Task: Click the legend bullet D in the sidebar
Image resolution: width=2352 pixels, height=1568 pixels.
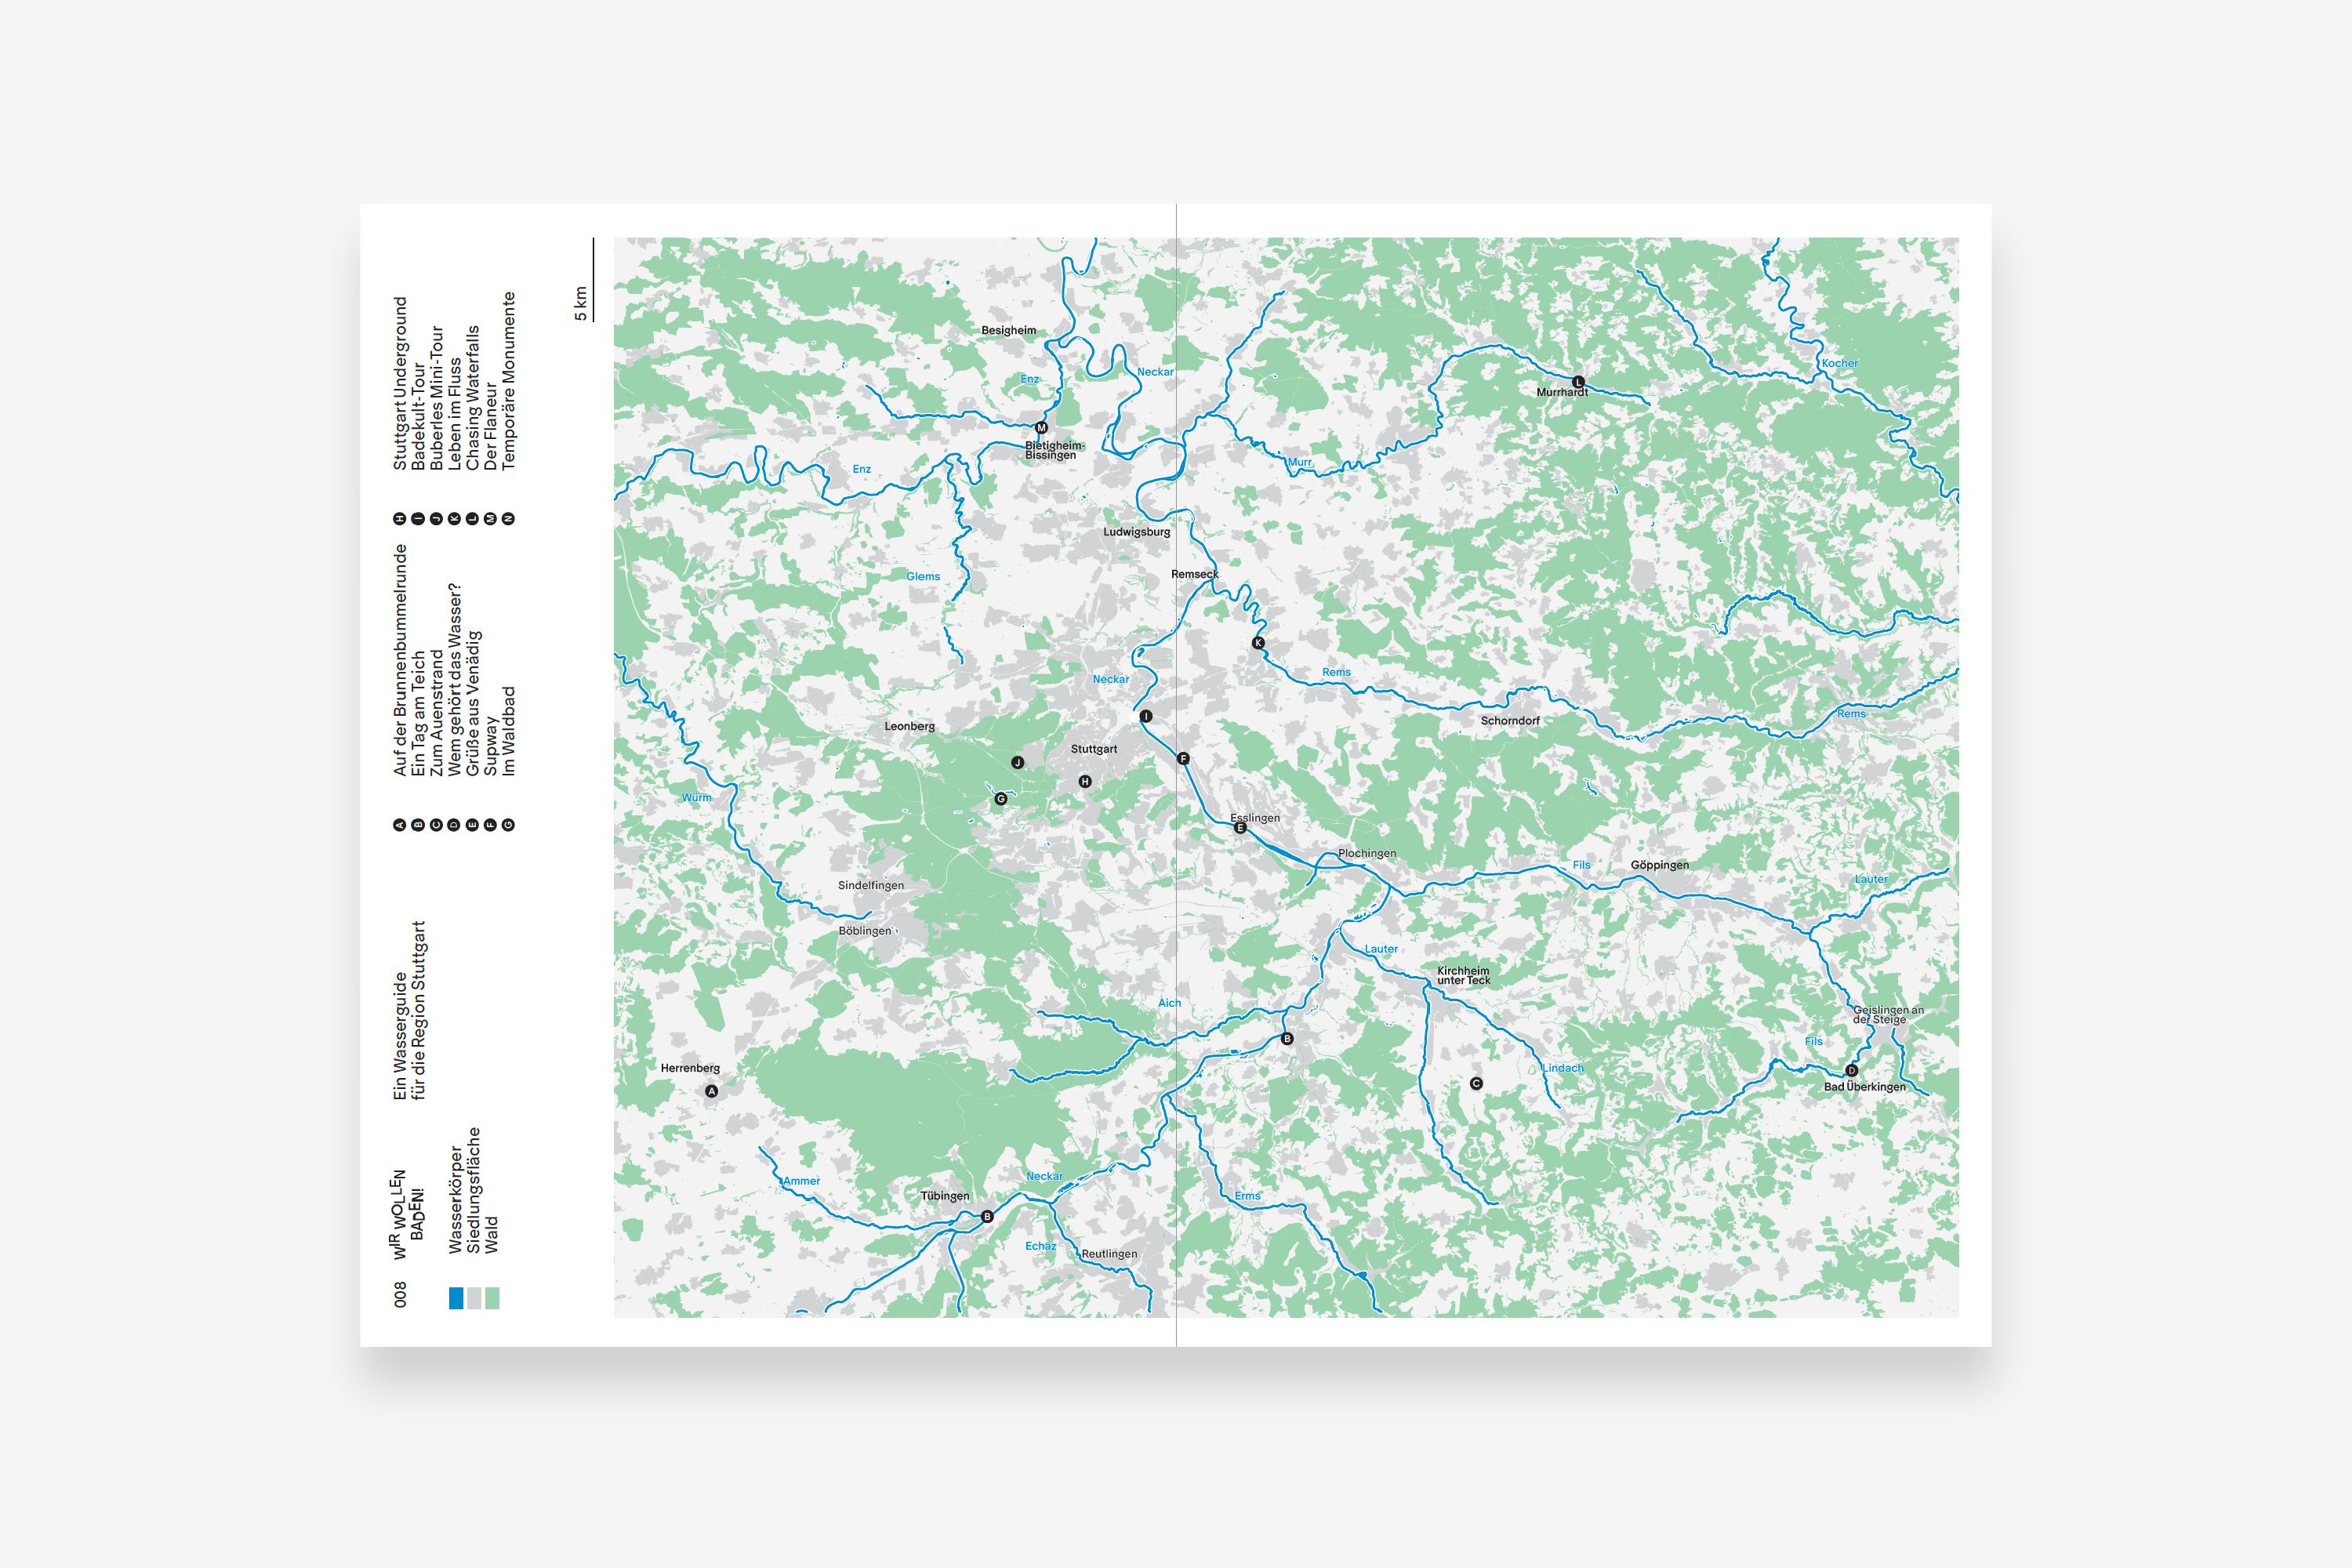Action: 454,825
